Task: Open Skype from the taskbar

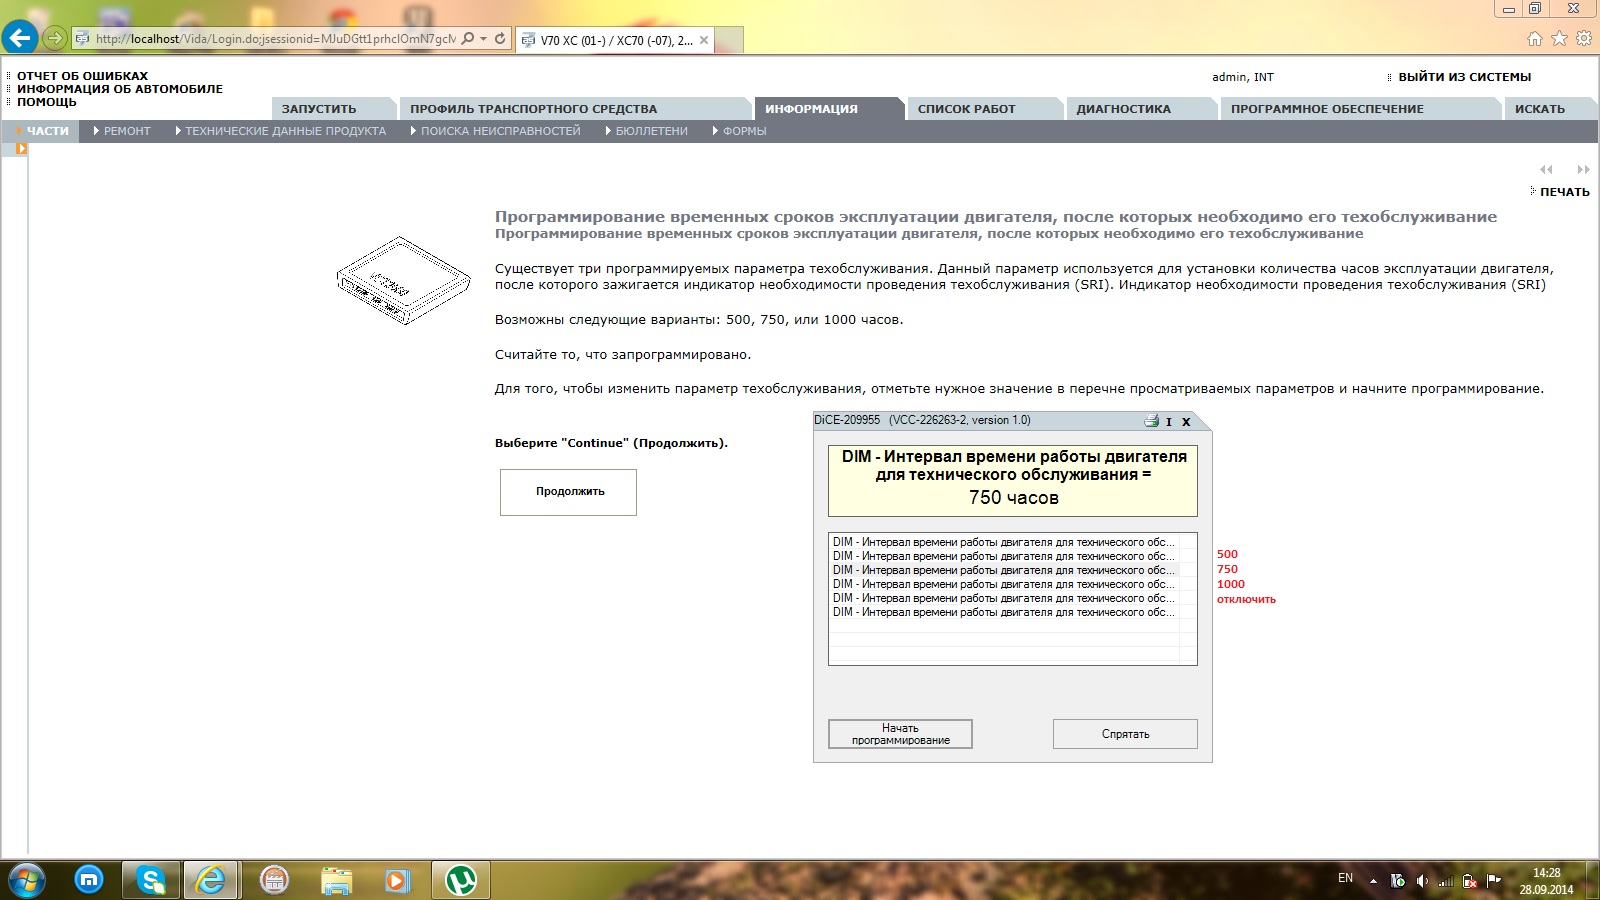Action: (151, 880)
